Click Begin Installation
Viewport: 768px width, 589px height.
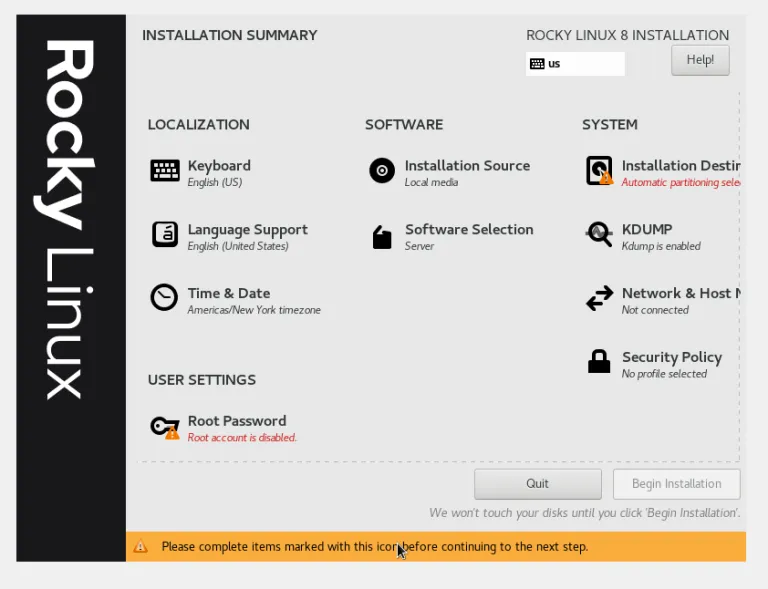click(x=676, y=484)
